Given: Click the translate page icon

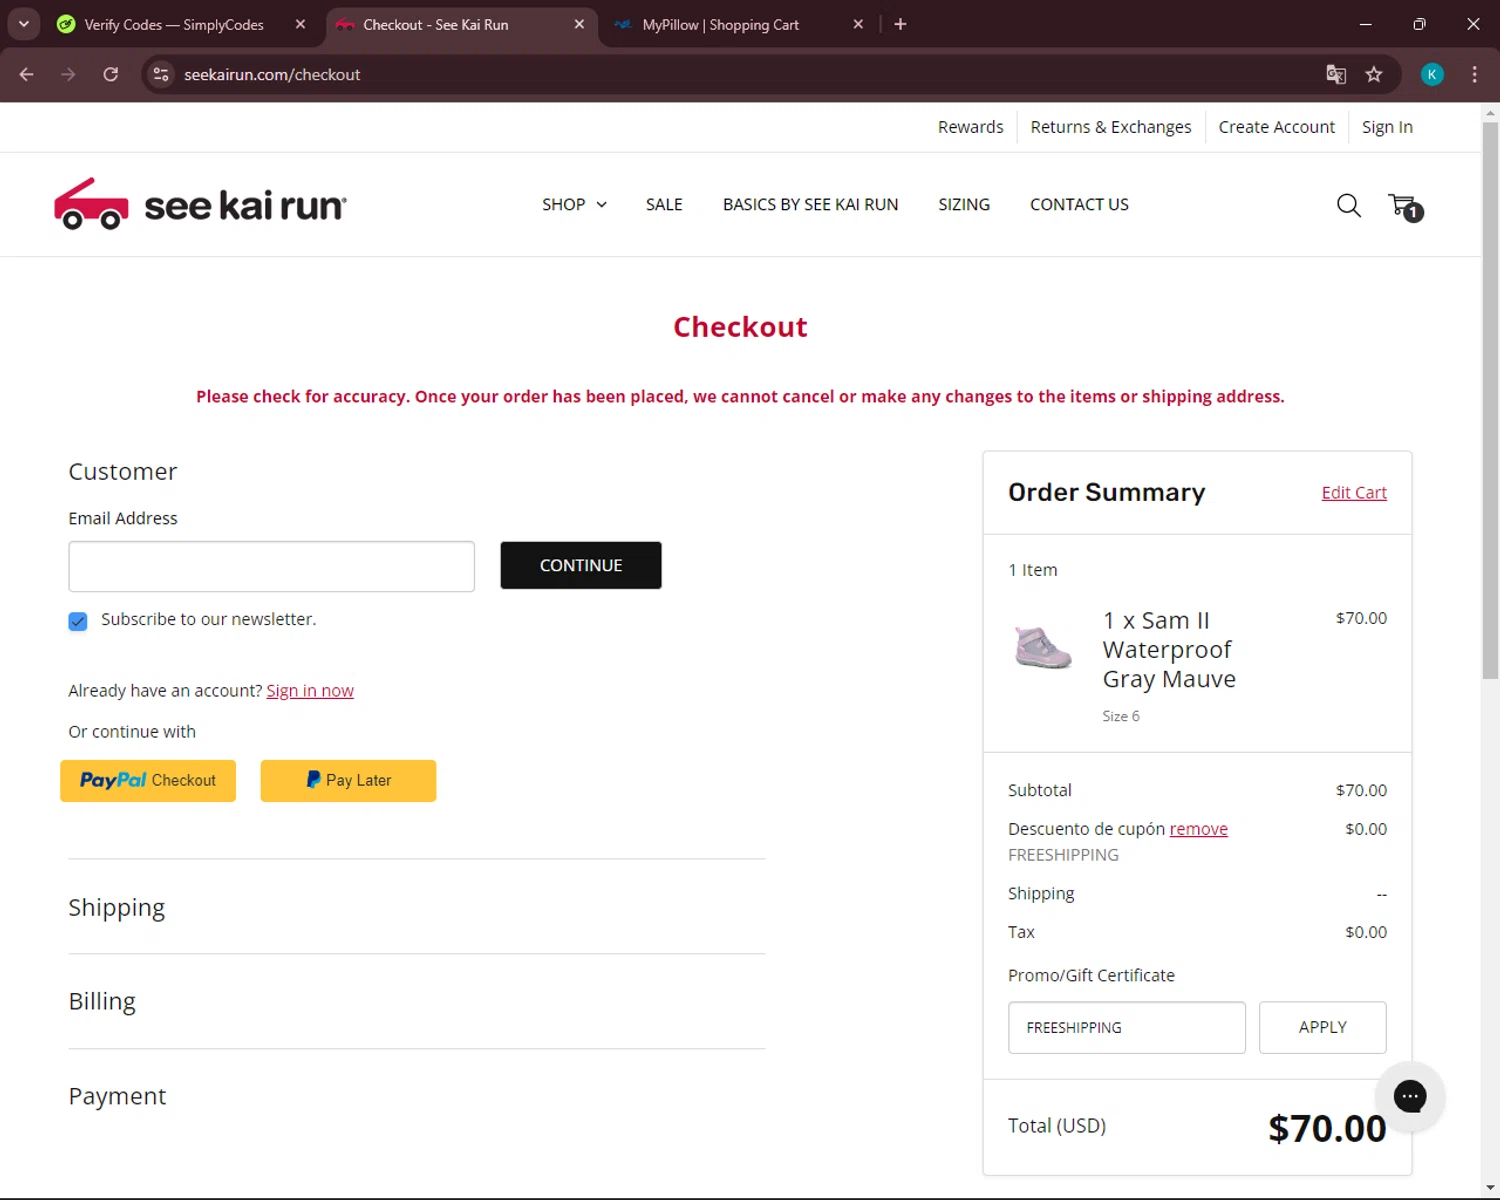Looking at the screenshot, I should pos(1336,74).
